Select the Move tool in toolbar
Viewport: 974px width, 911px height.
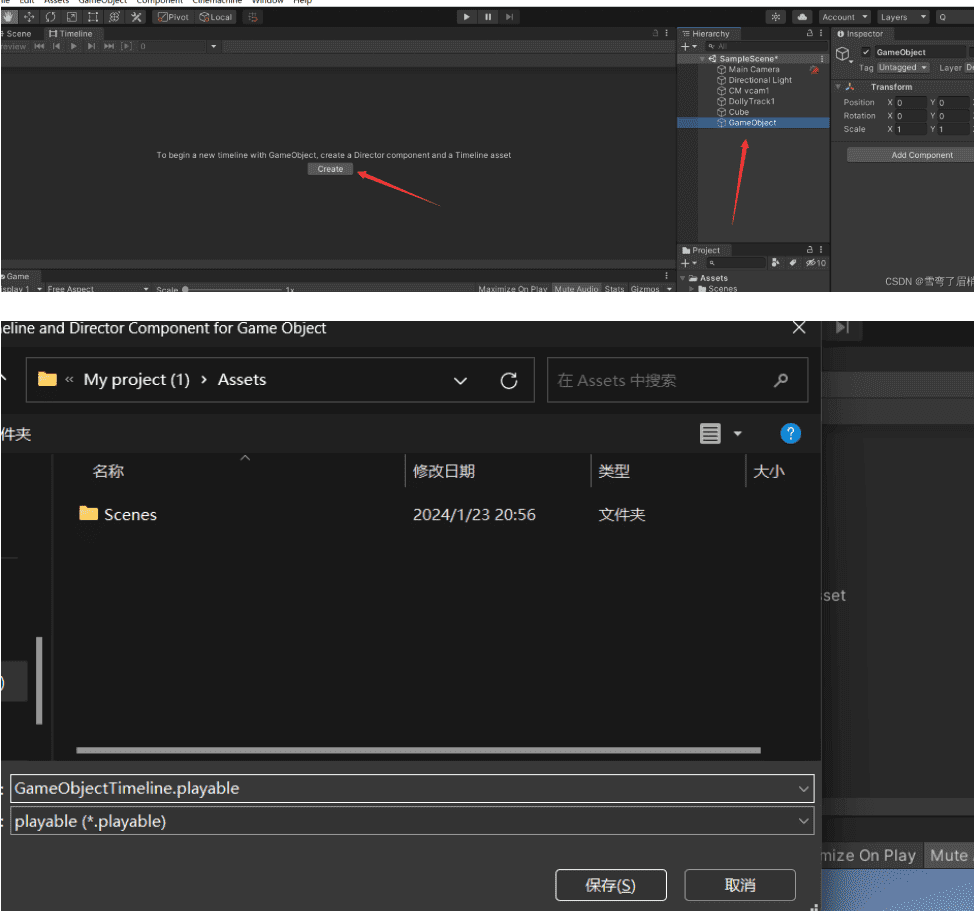(x=28, y=17)
